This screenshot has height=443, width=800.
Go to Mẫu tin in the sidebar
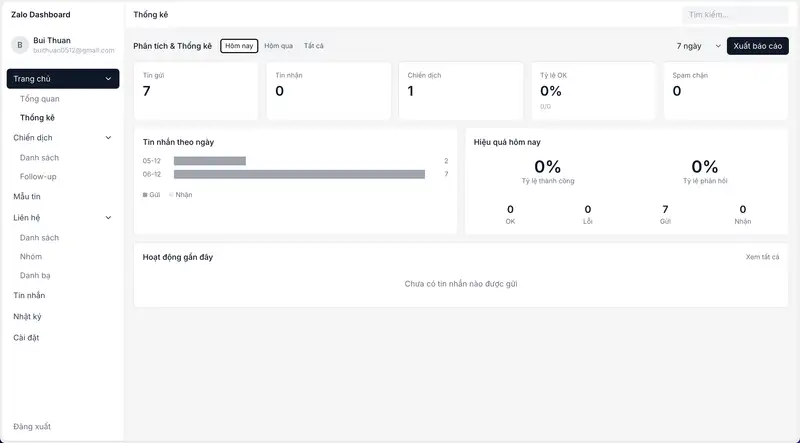(x=27, y=197)
